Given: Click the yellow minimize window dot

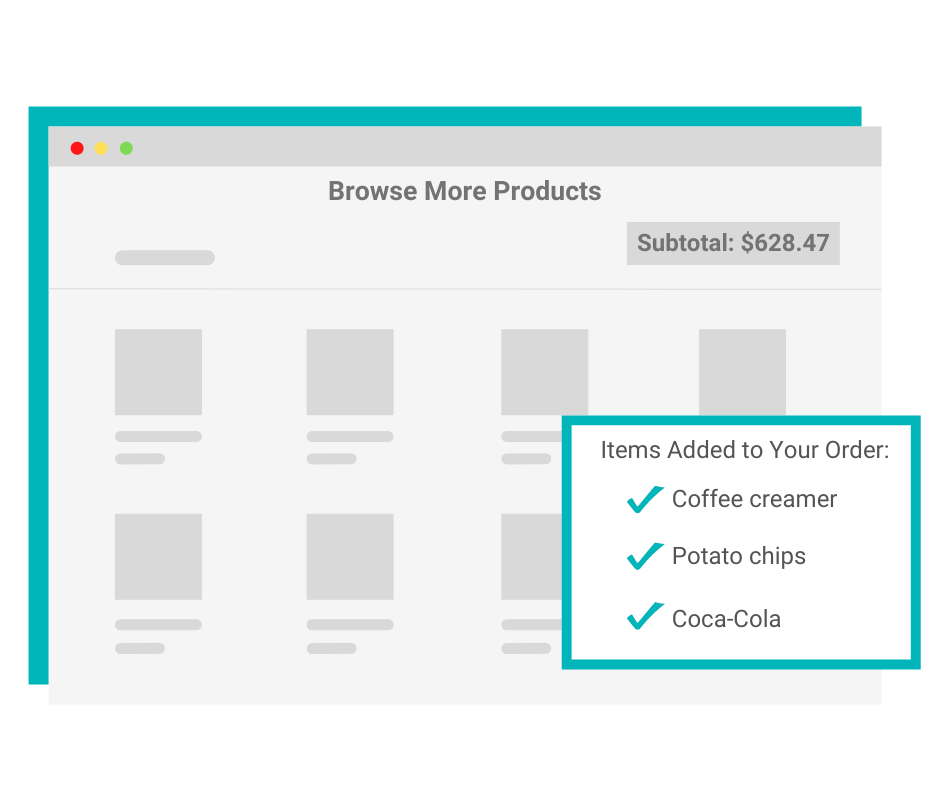Looking at the screenshot, I should (101, 148).
